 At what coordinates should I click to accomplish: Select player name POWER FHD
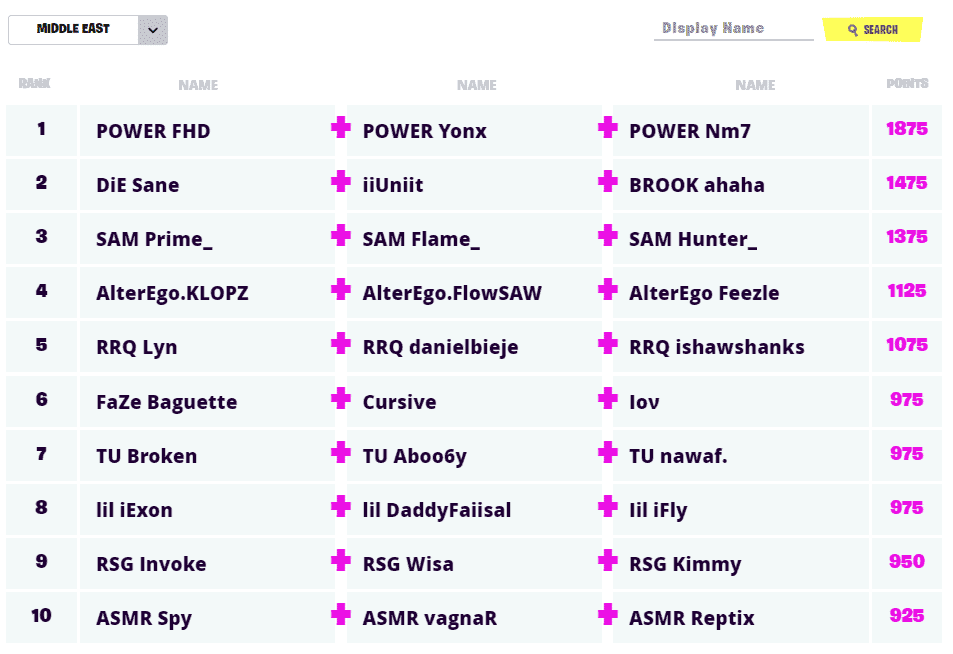click(153, 131)
